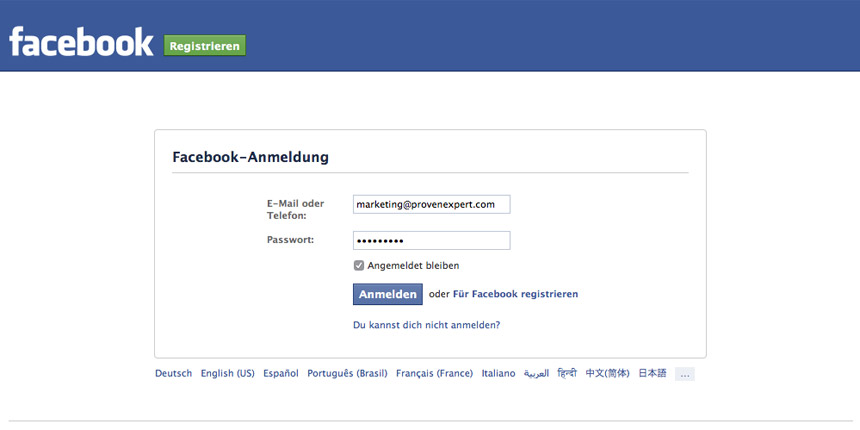This screenshot has height=430, width=860.
Task: Switch language to Chinese 中文(简体)
Action: tap(608, 374)
